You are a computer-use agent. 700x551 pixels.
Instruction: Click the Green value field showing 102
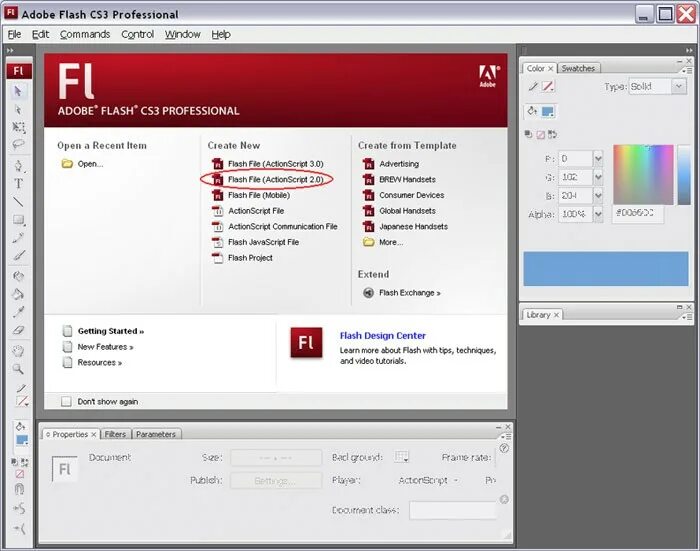click(x=575, y=177)
